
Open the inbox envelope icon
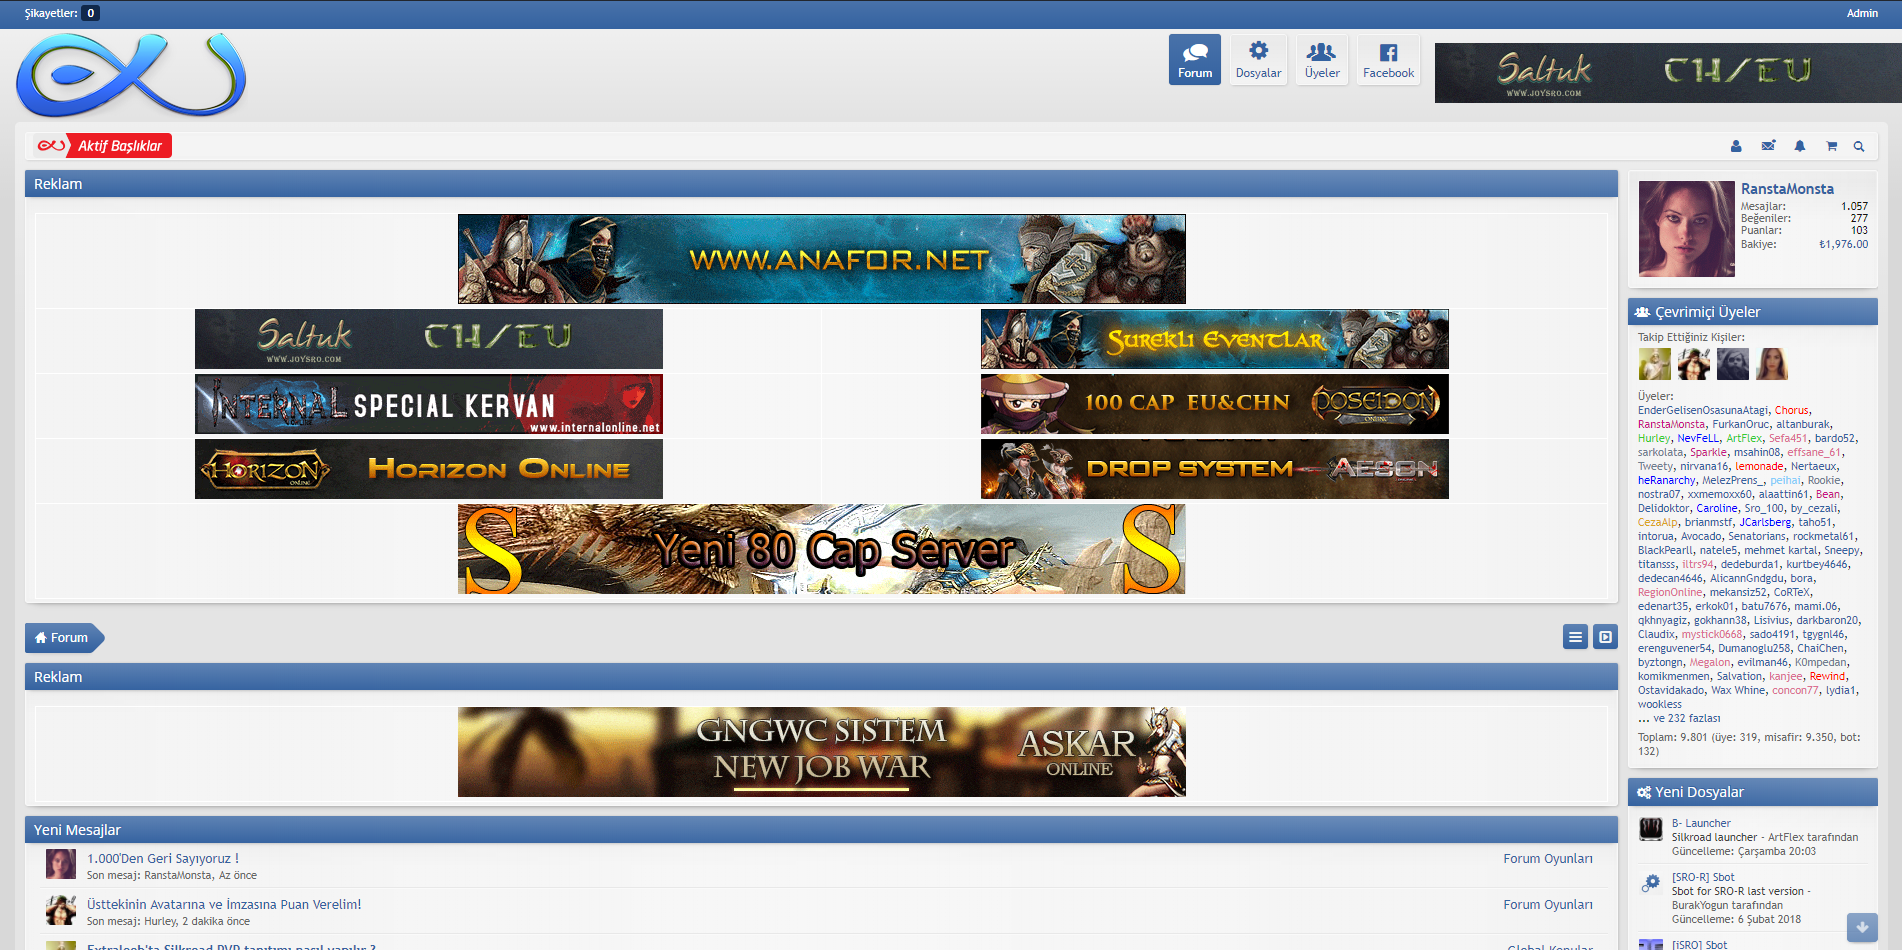point(1768,146)
